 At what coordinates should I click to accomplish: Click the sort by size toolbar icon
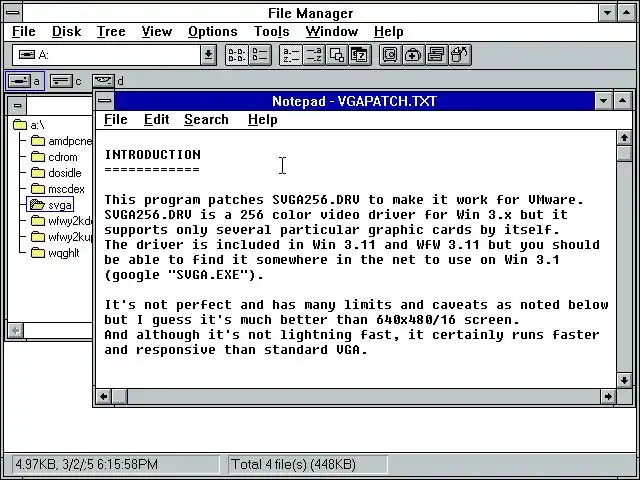click(x=337, y=55)
